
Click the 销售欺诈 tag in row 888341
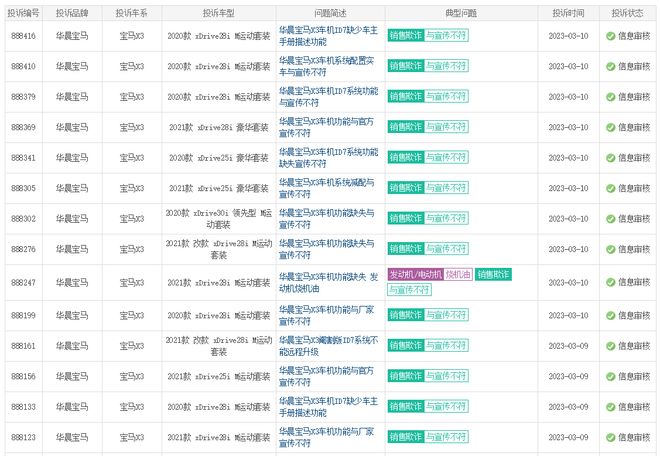tap(406, 157)
